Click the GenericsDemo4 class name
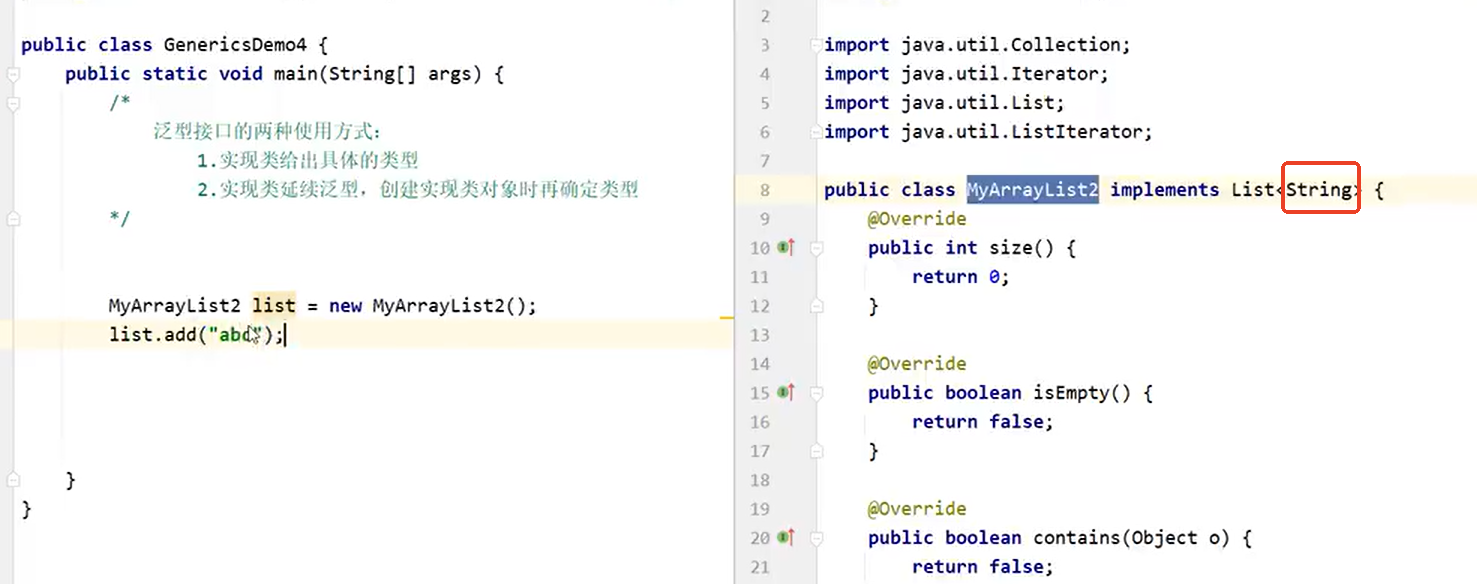Screen dimensions: 1477x584 [235, 45]
